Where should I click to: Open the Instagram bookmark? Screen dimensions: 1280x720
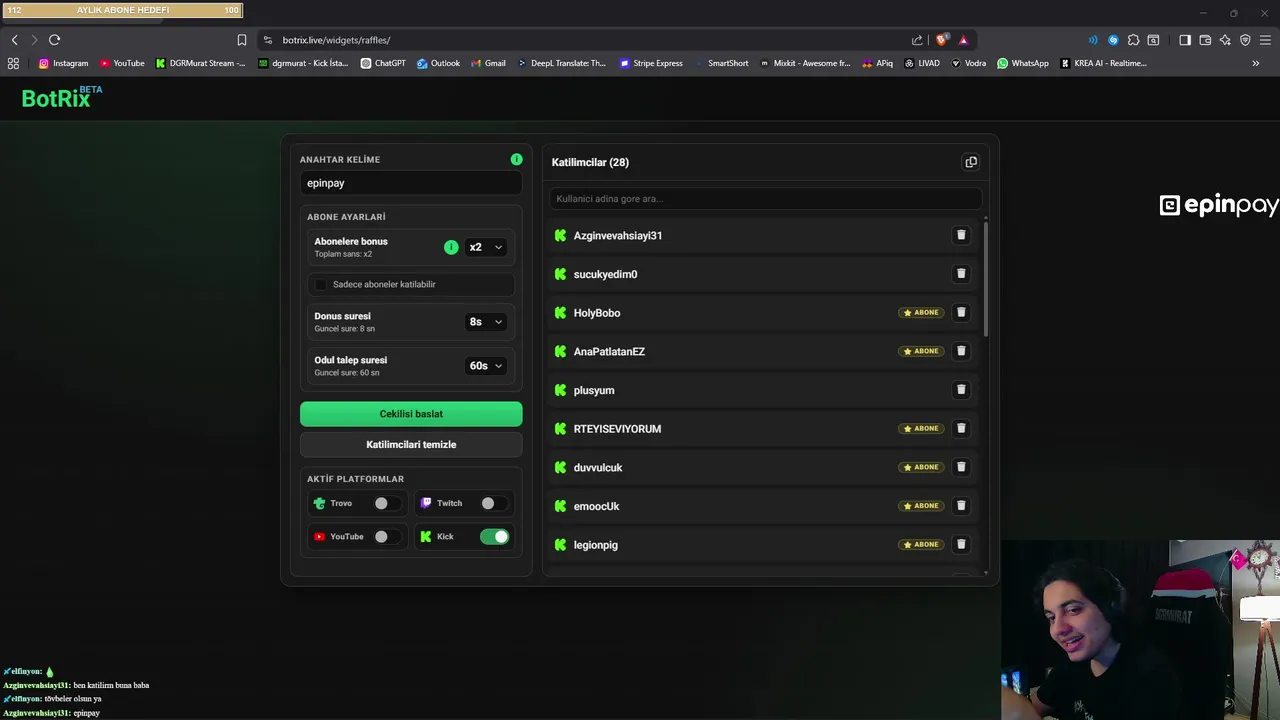63,63
